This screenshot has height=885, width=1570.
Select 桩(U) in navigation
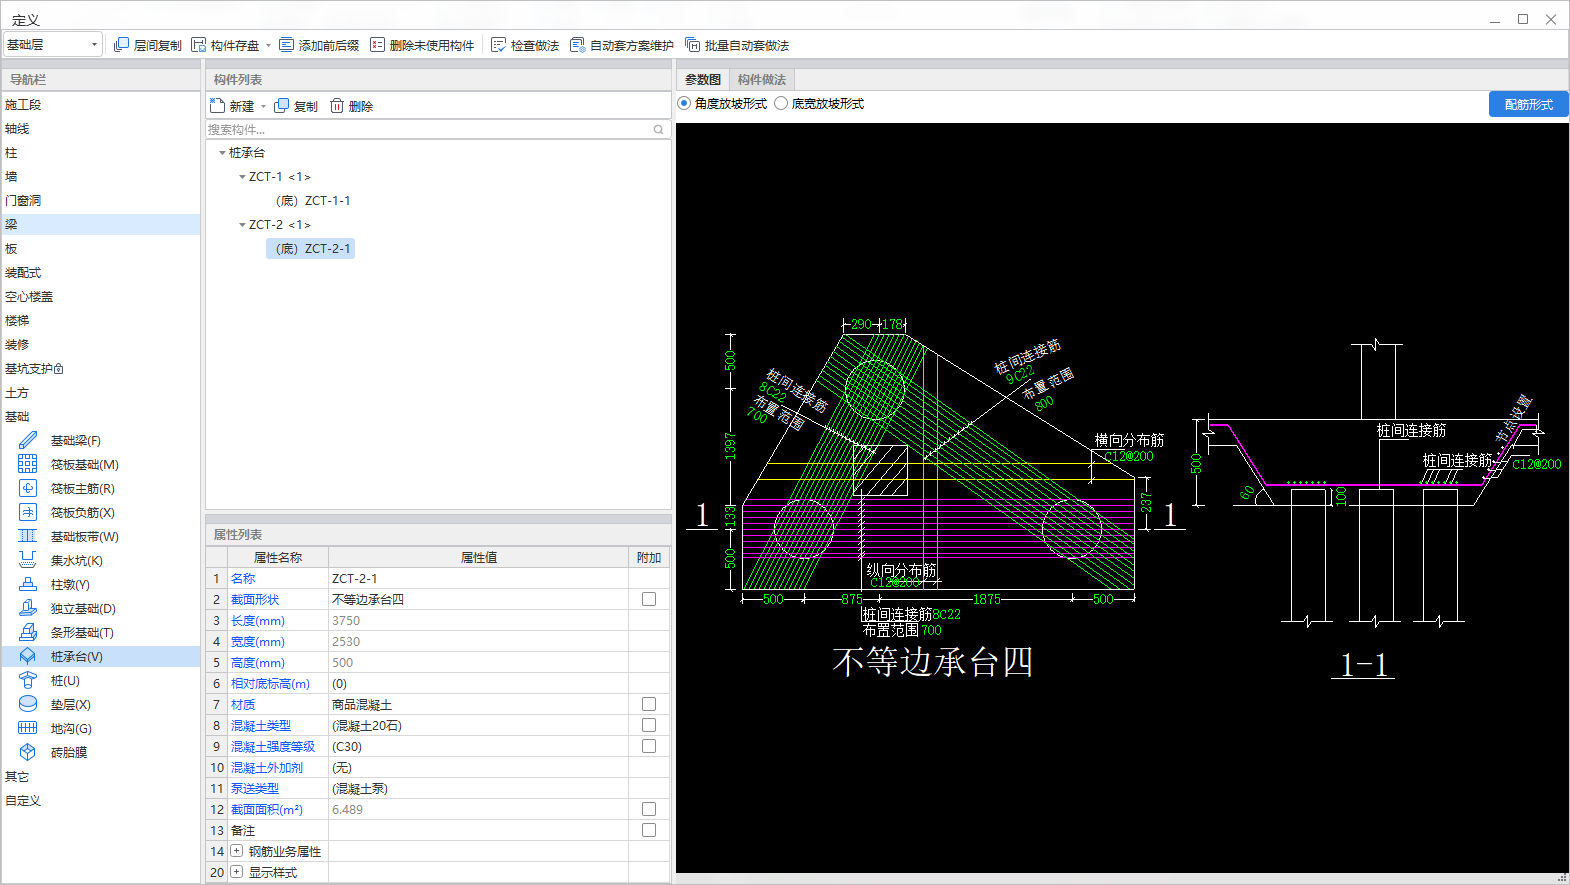click(x=65, y=680)
